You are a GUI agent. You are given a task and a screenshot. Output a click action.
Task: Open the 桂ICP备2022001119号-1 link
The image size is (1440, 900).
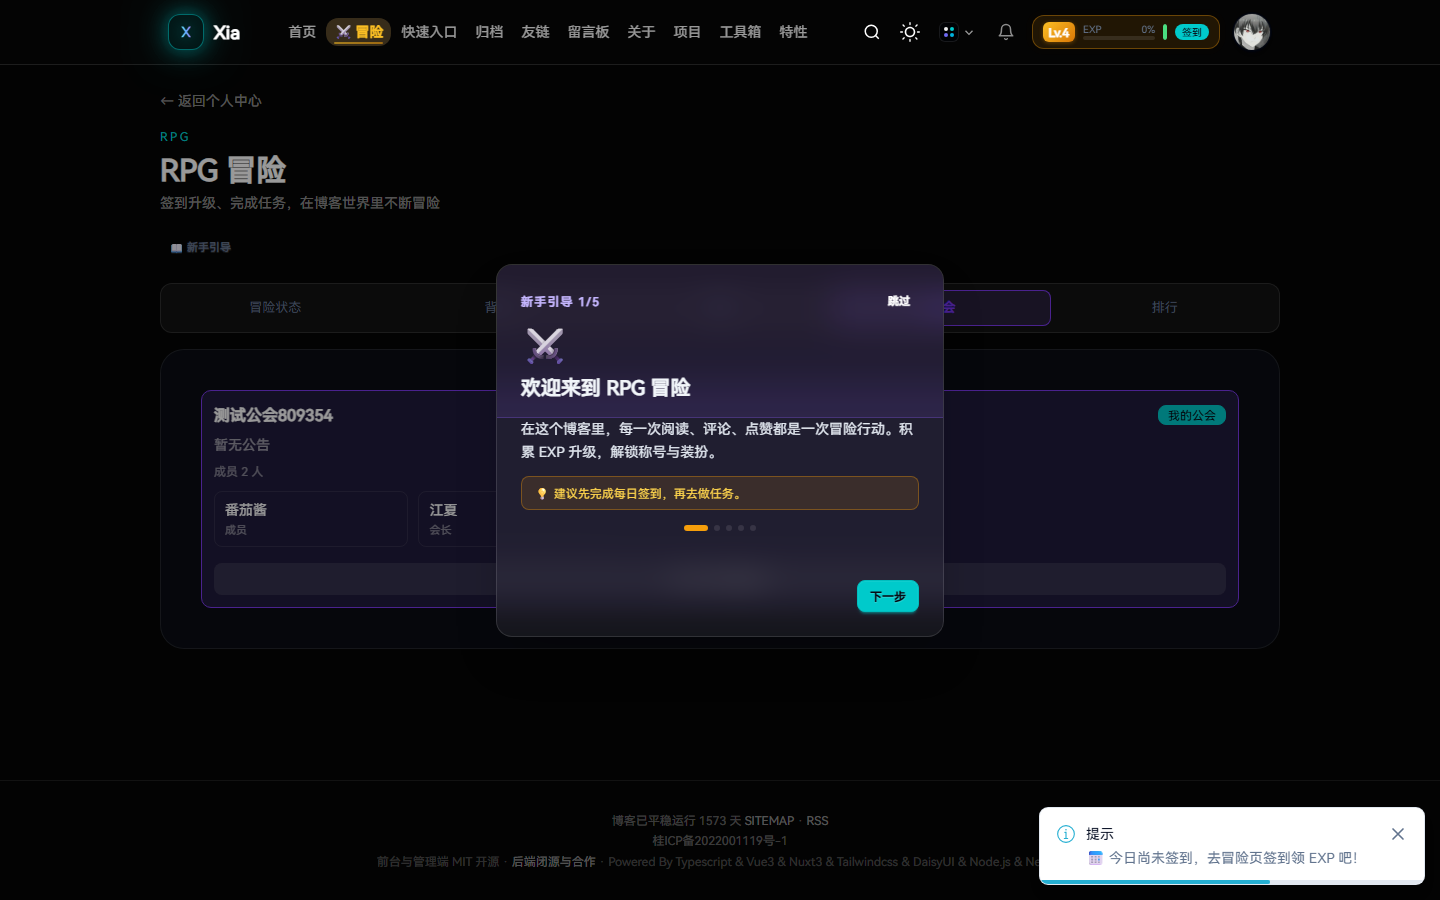click(x=720, y=841)
